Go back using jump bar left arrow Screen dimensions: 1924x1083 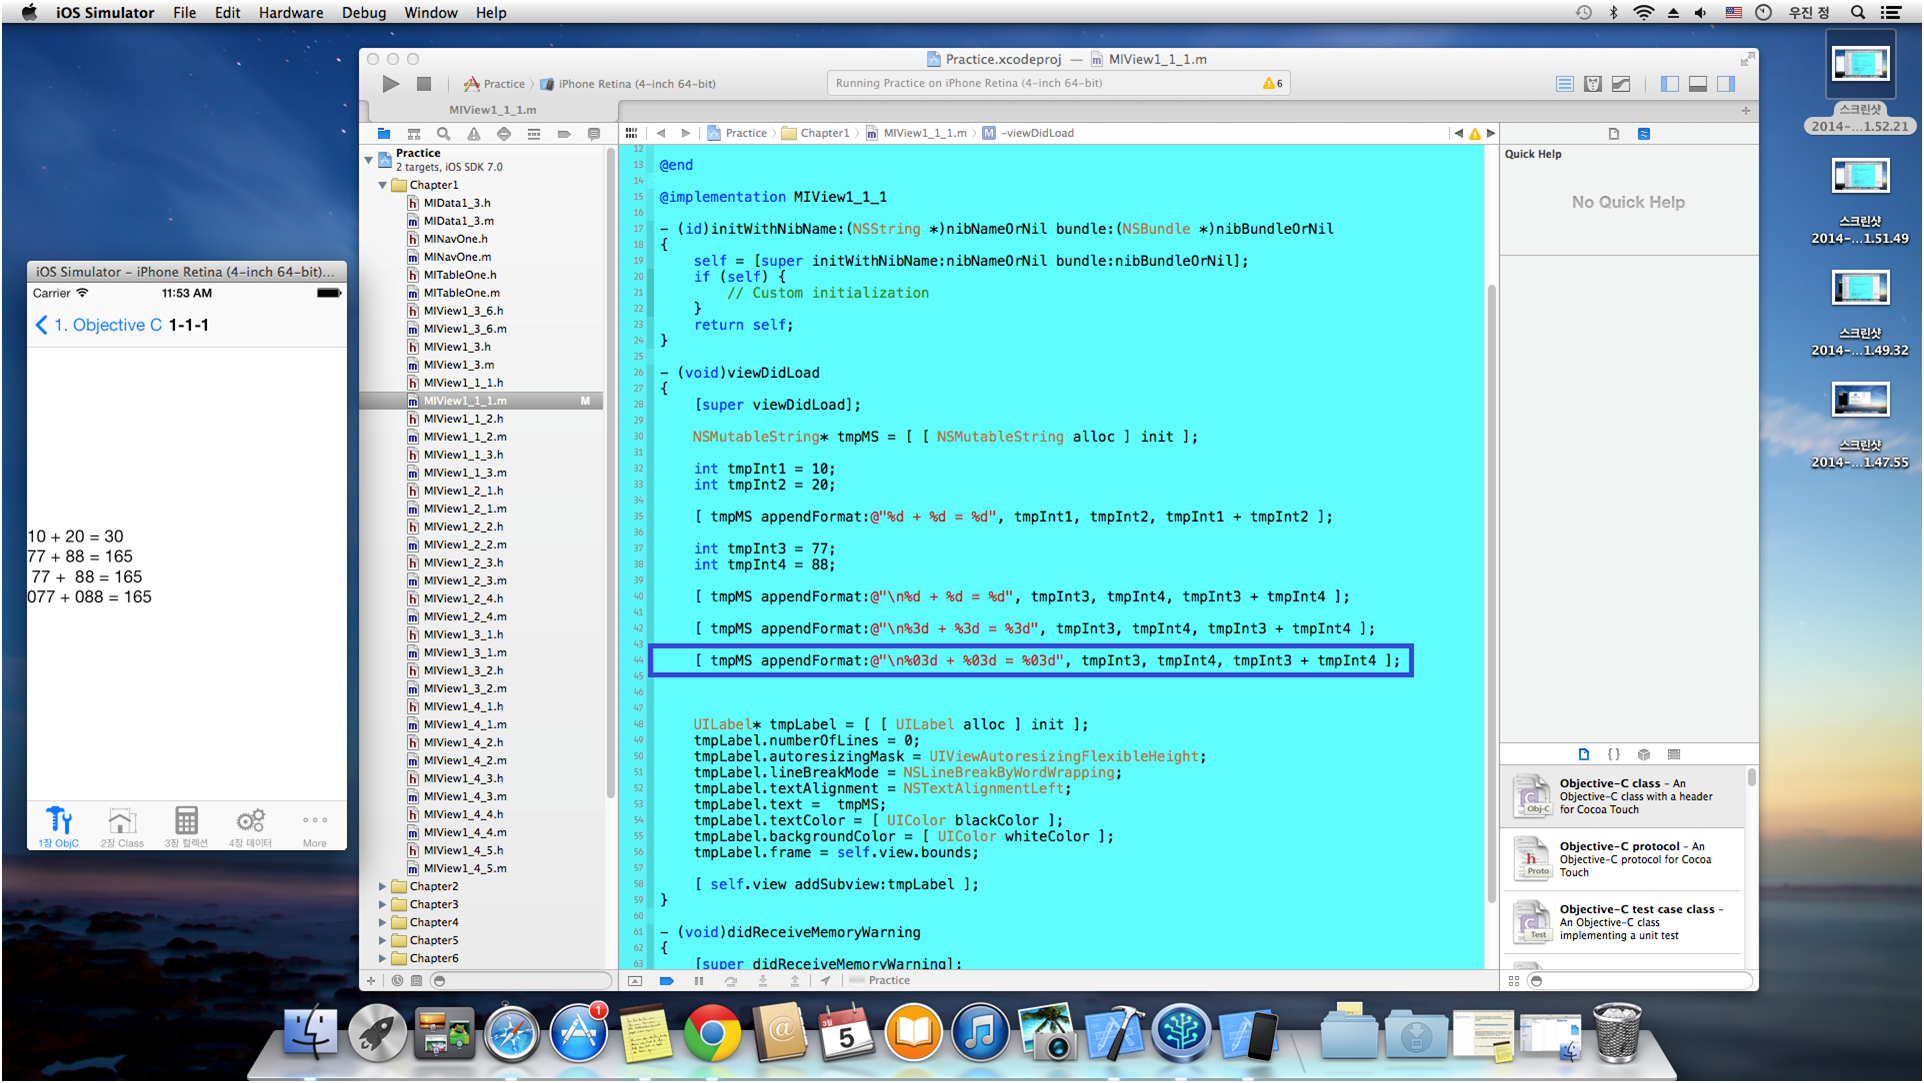pos(661,133)
